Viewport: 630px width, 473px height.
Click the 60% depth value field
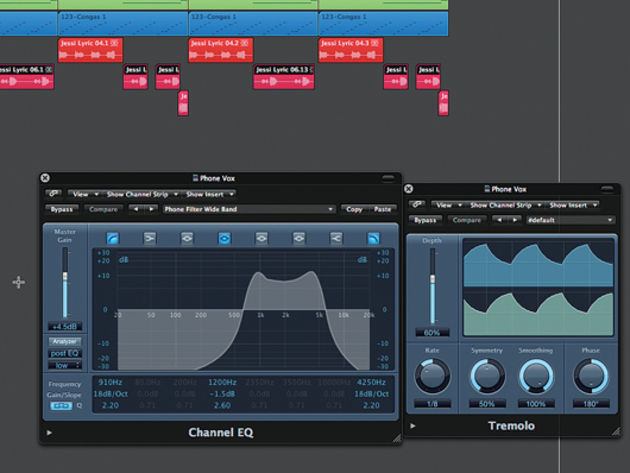click(x=432, y=333)
